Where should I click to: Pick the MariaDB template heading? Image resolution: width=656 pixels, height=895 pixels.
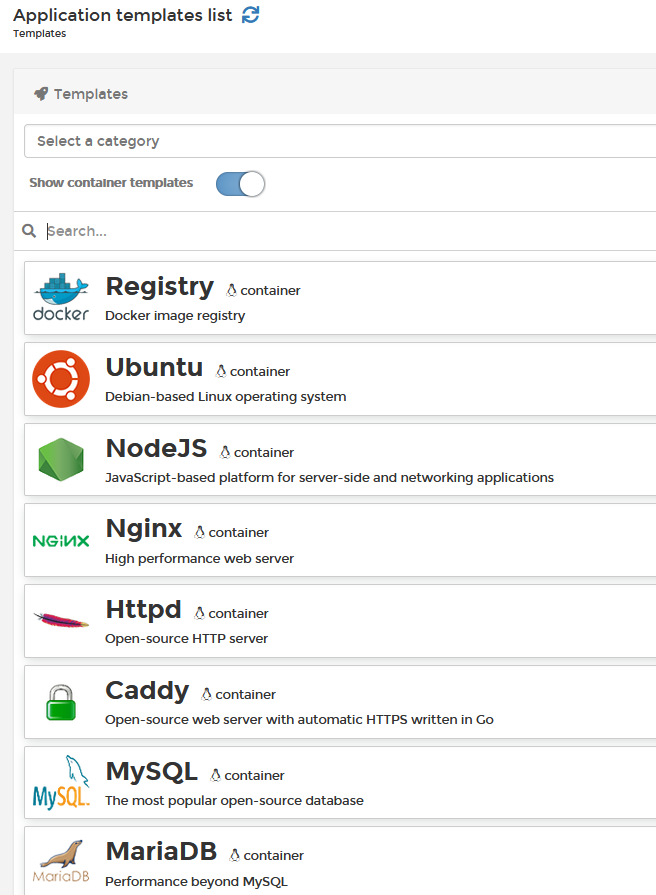[x=161, y=852]
